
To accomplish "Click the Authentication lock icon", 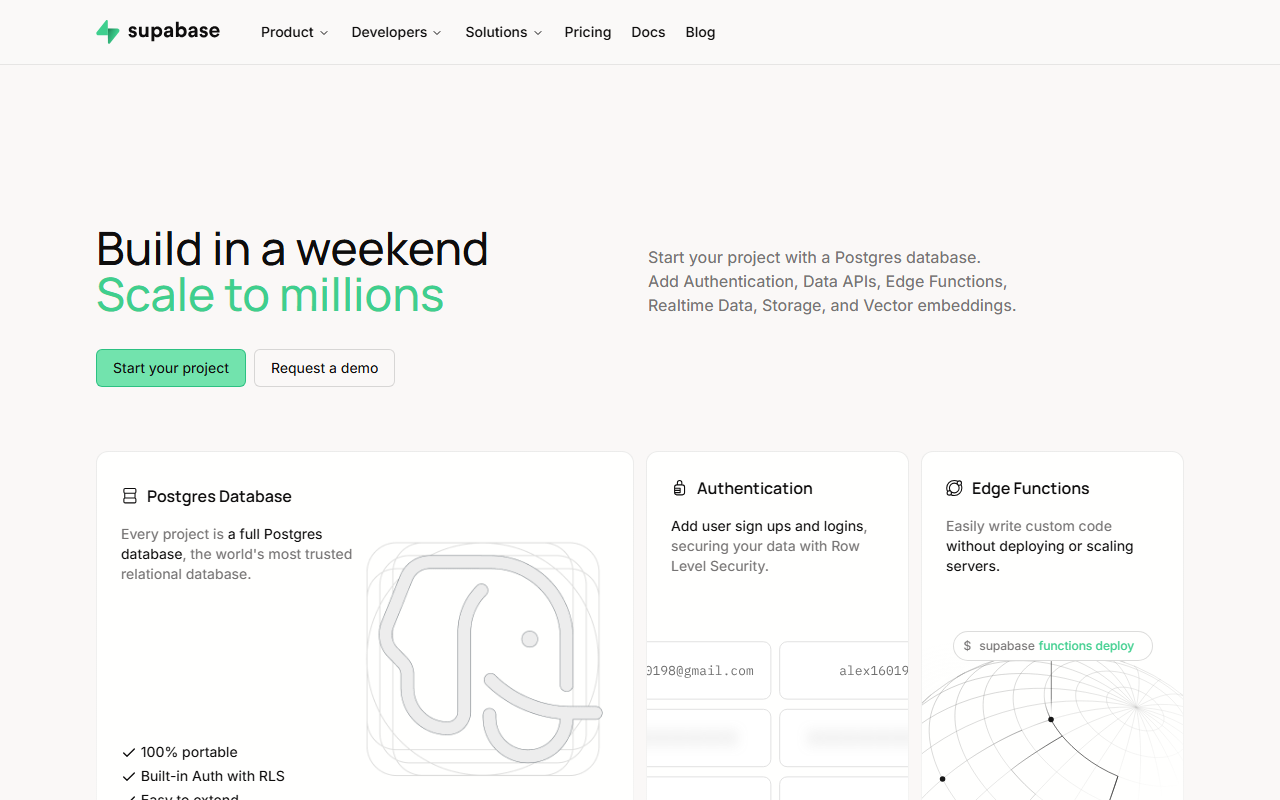I will (679, 488).
